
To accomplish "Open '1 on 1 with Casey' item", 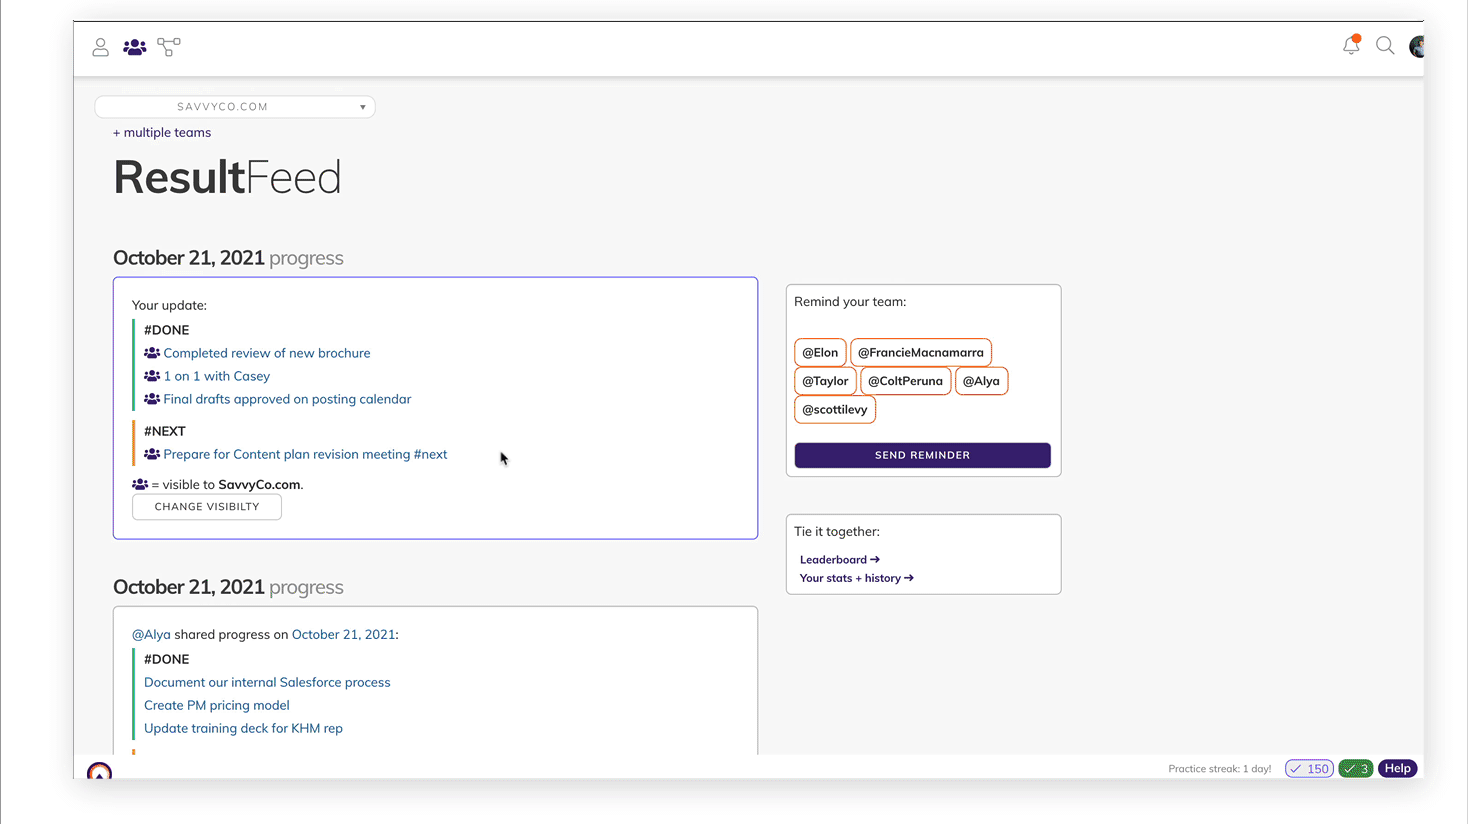I will pos(217,376).
